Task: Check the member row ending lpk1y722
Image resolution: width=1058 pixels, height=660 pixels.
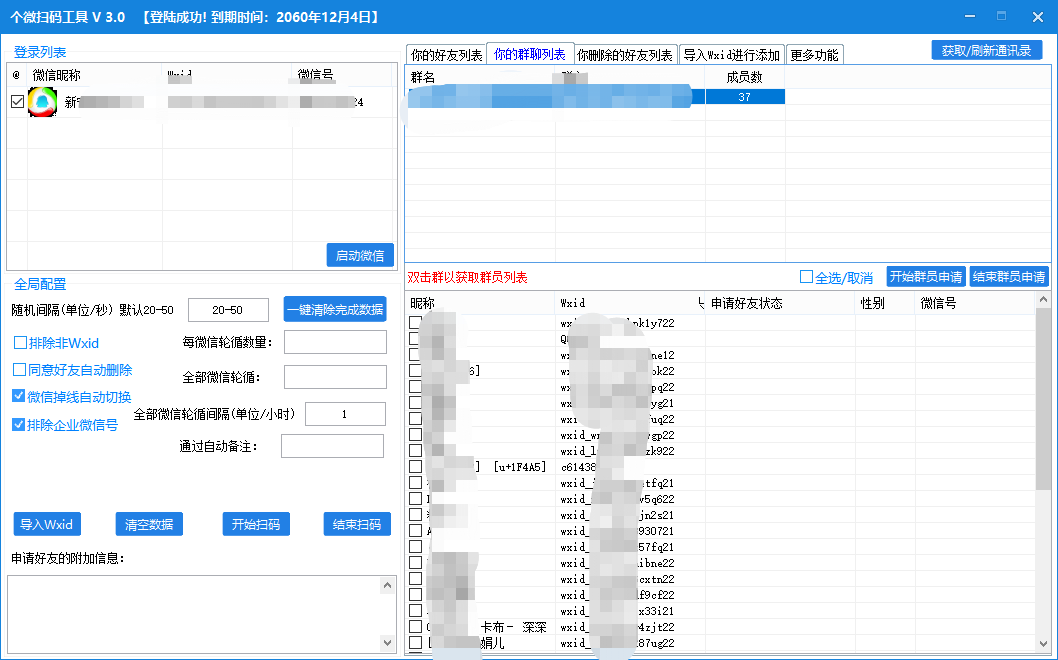Action: coord(416,323)
